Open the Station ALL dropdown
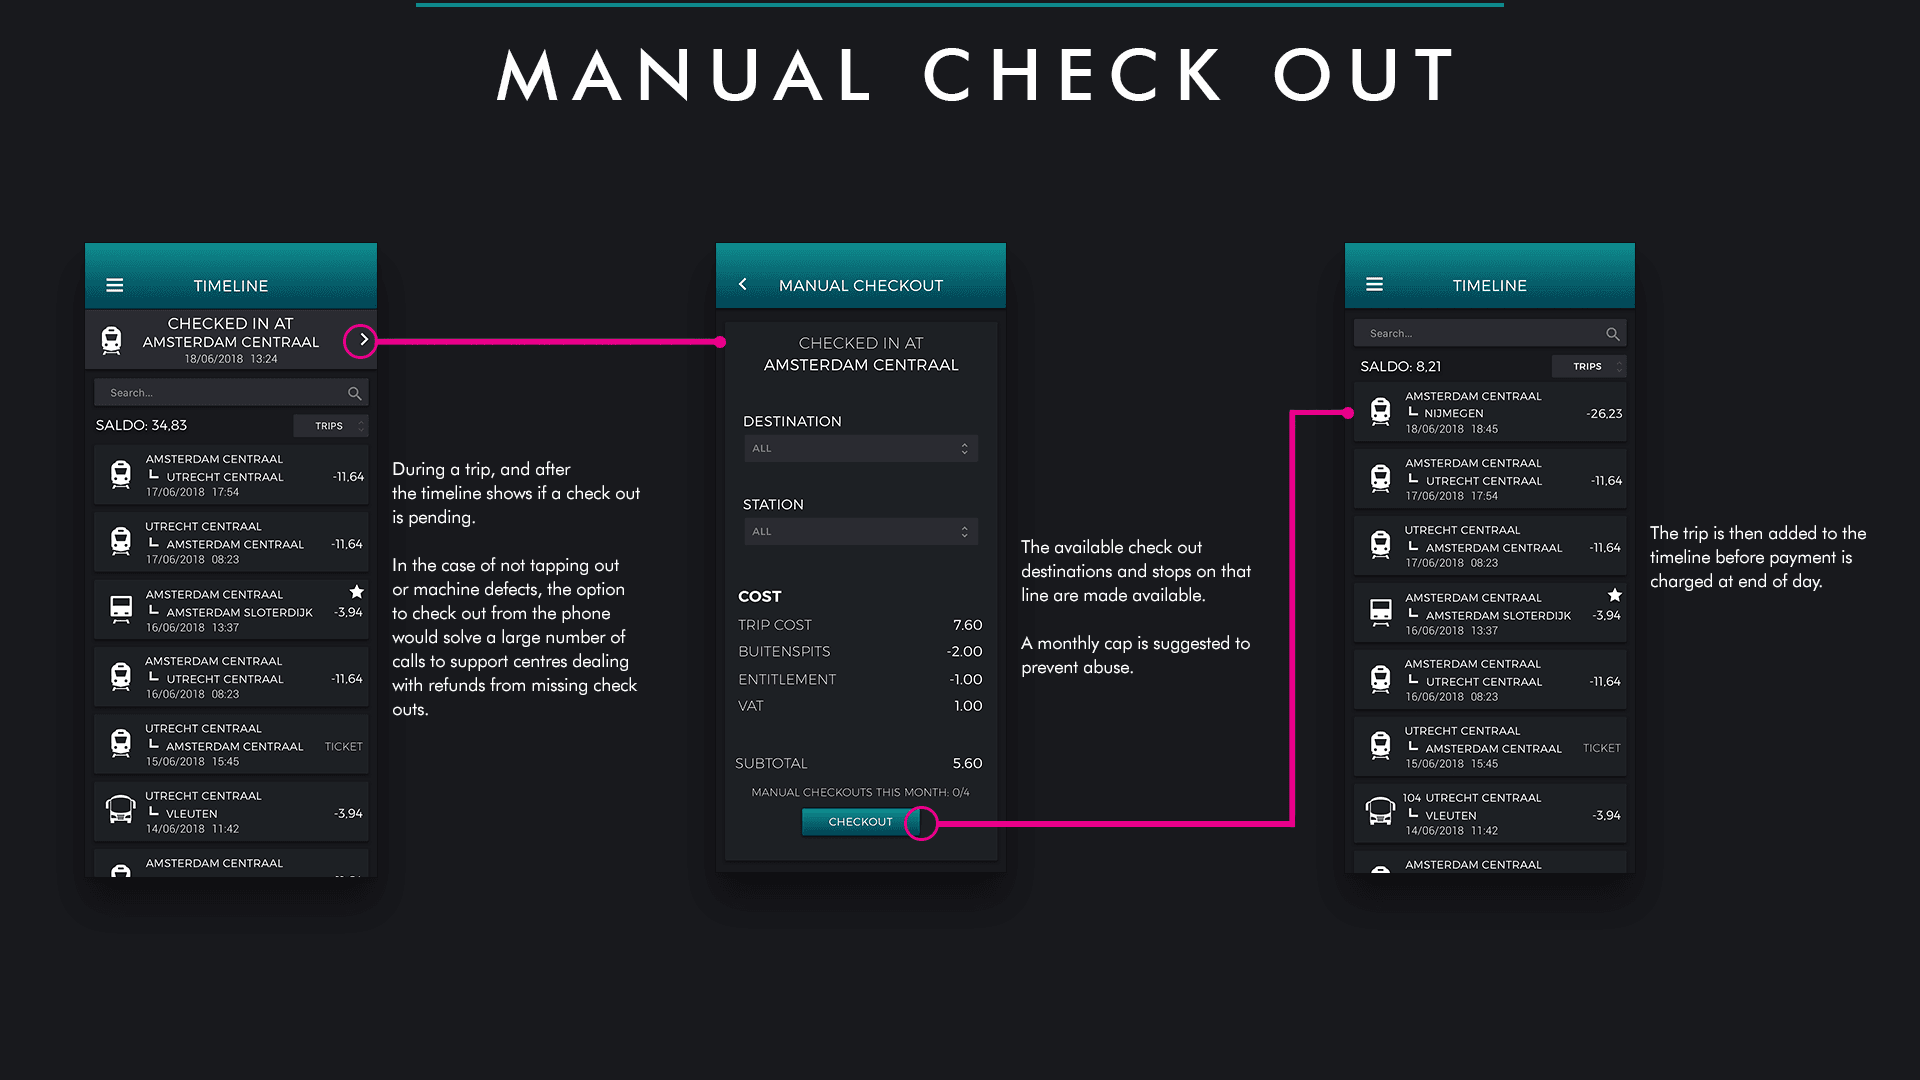 point(860,531)
